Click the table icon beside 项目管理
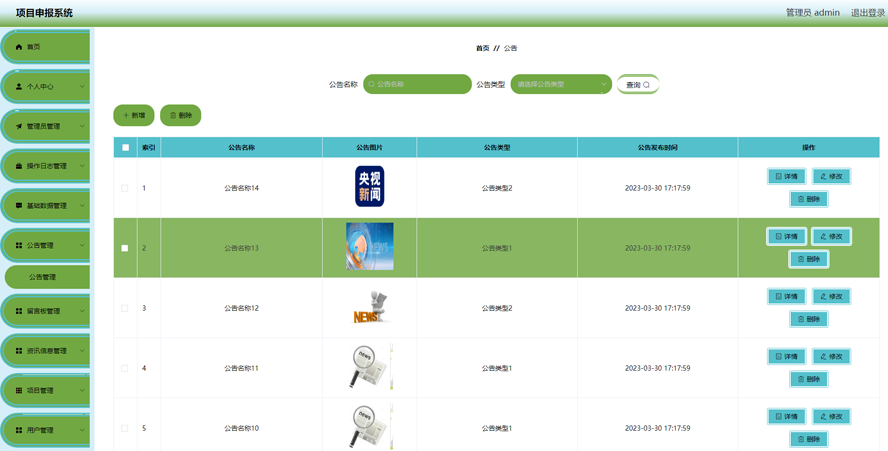This screenshot has height=451, width=888. pos(19,390)
